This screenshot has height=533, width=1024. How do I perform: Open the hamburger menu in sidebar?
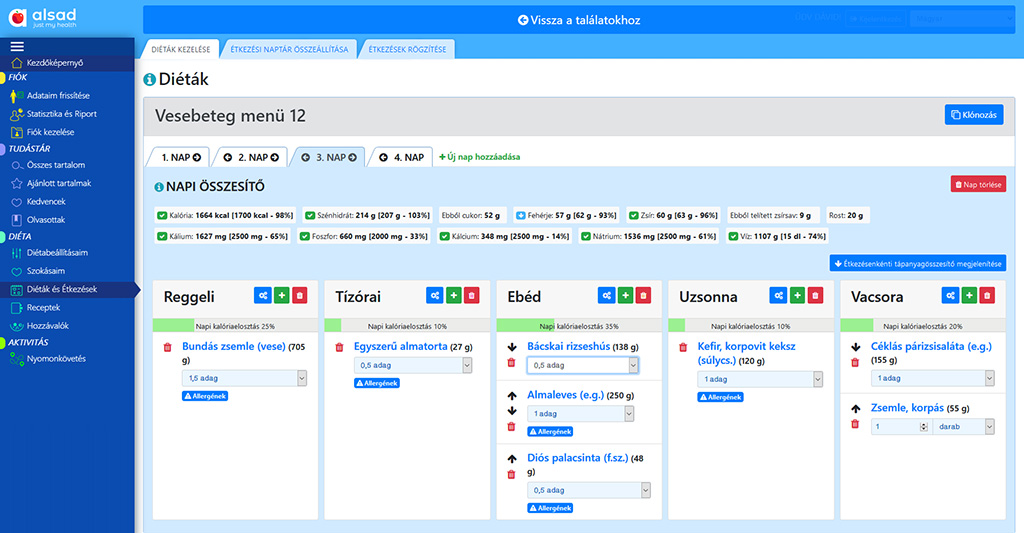point(17,46)
